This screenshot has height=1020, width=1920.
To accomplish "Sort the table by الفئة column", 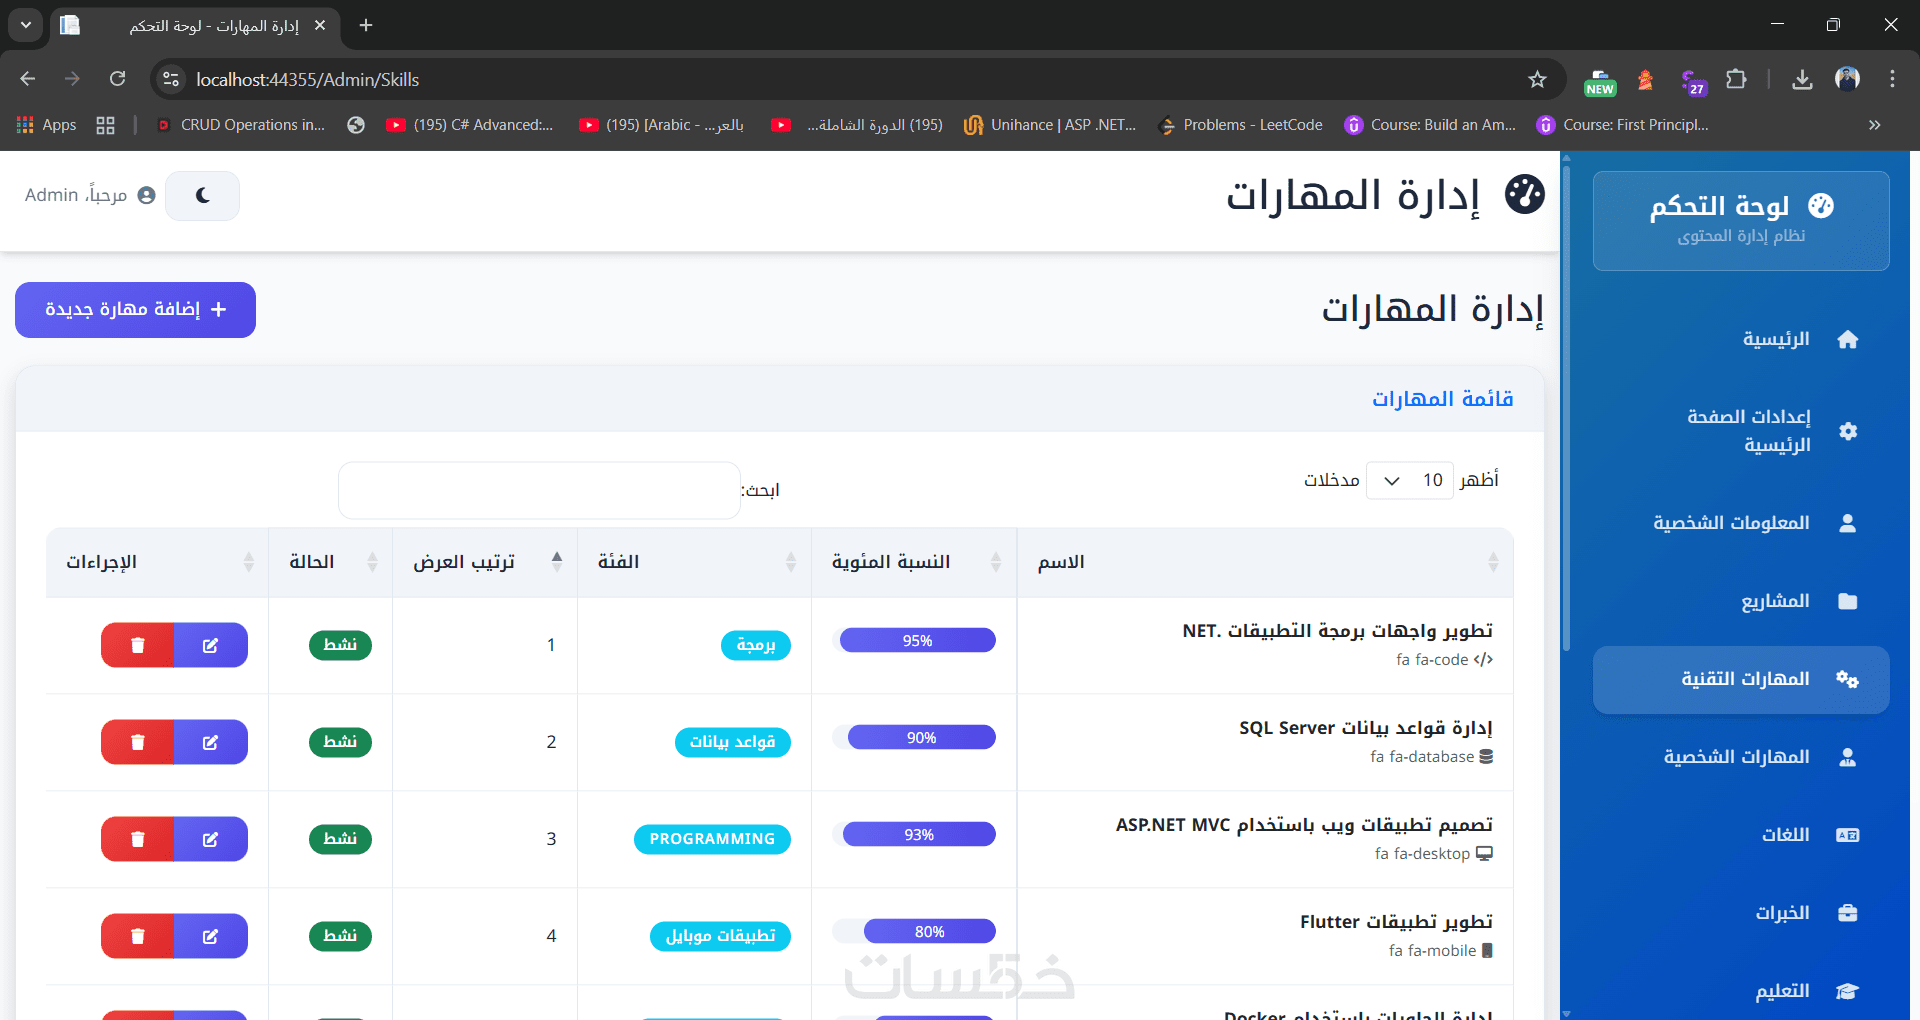I will click(x=695, y=562).
